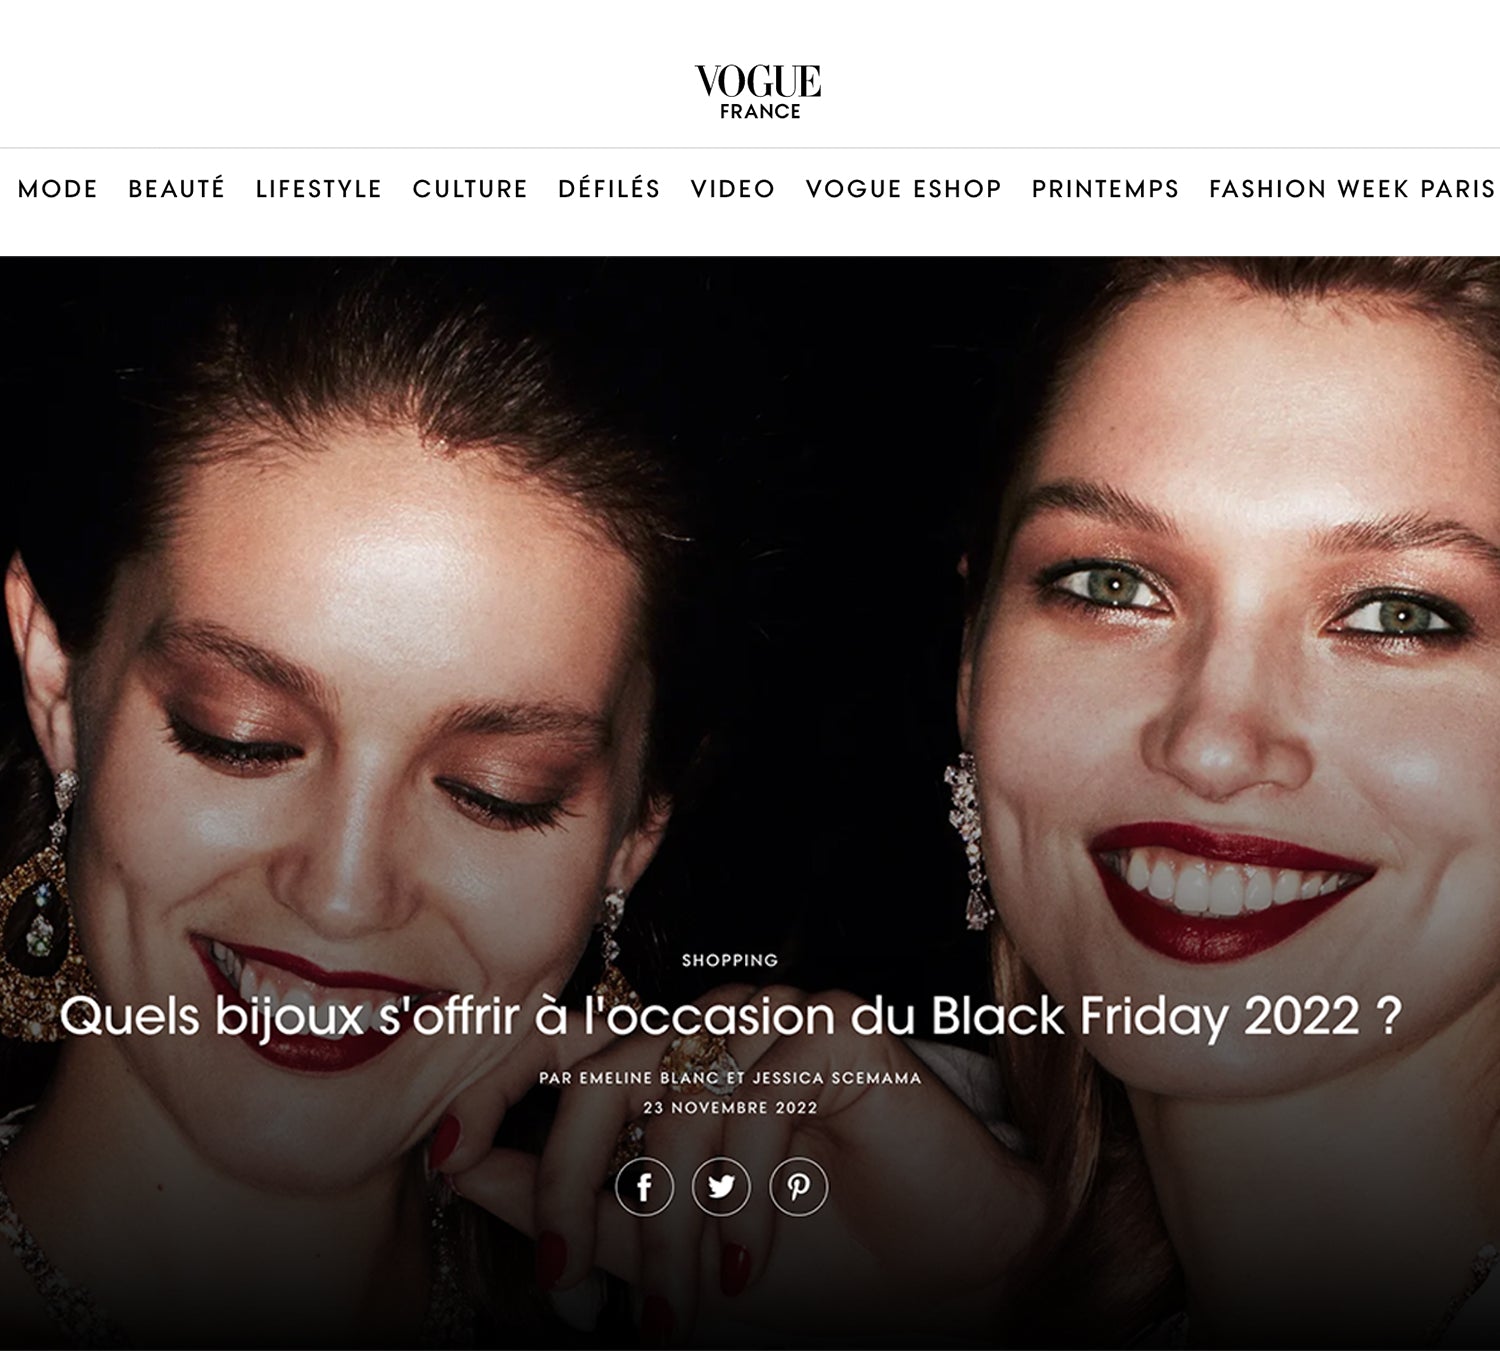The width and height of the screenshot is (1500, 1351).
Task: Open the Printemps section
Action: 1106,189
